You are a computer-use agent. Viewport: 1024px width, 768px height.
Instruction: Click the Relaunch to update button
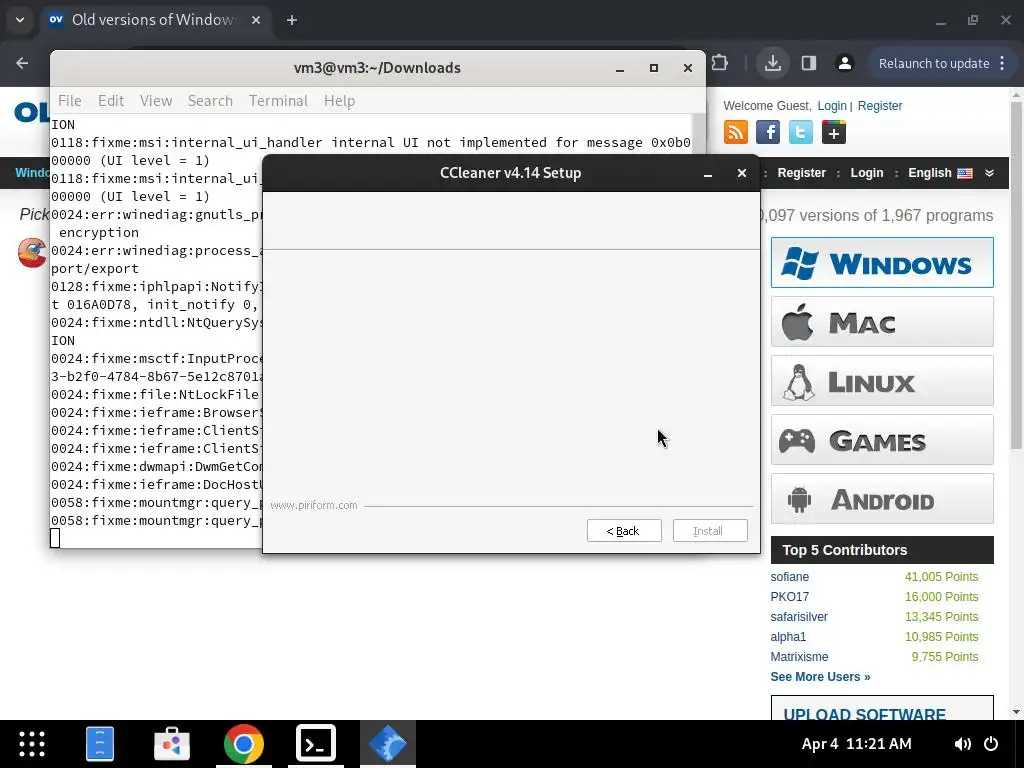(x=934, y=63)
